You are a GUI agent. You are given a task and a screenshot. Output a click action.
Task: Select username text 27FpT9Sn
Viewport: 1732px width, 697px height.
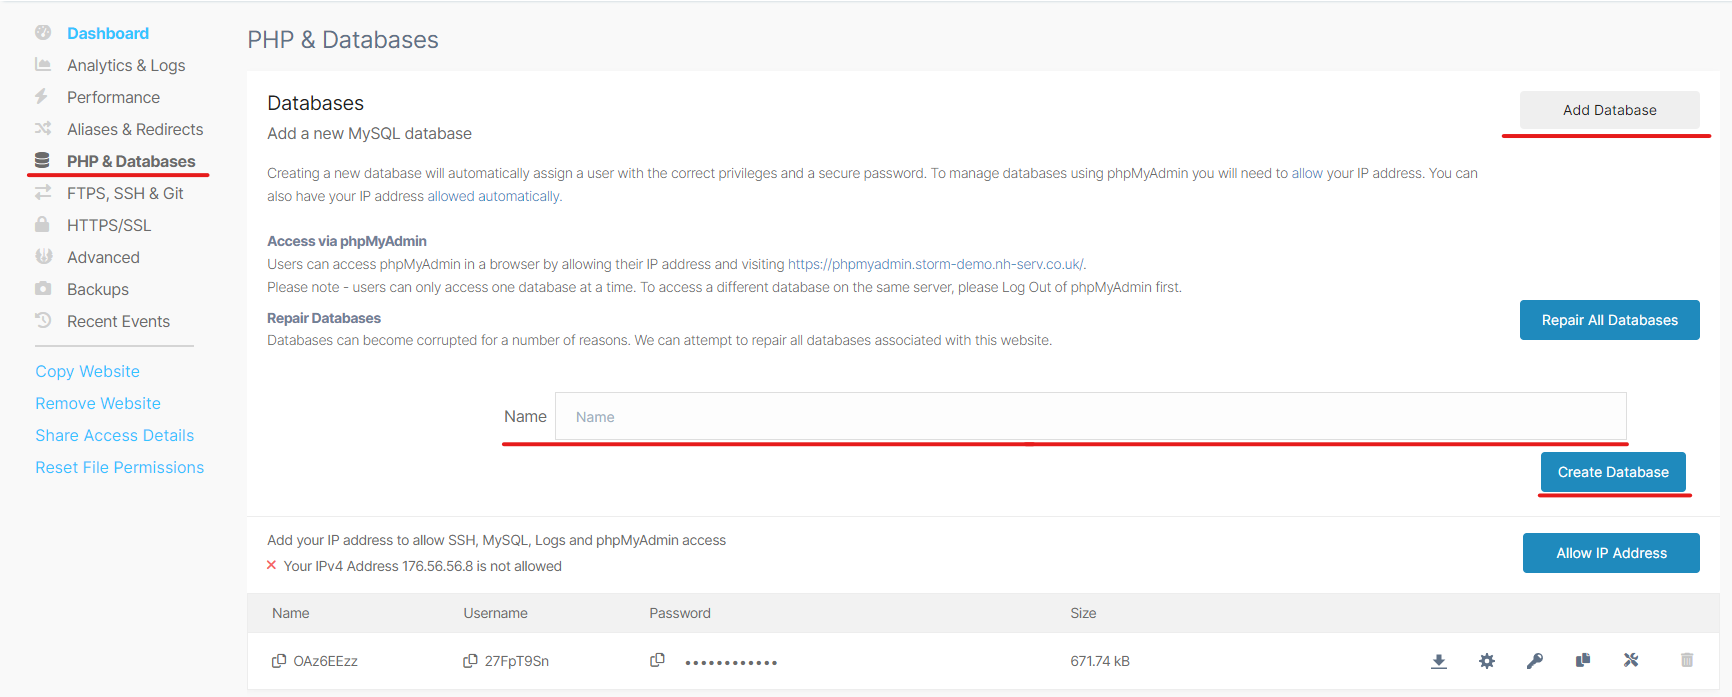516,661
